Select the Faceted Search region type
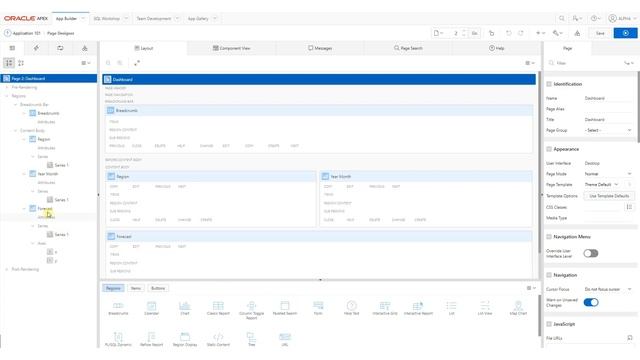 [x=284, y=308]
